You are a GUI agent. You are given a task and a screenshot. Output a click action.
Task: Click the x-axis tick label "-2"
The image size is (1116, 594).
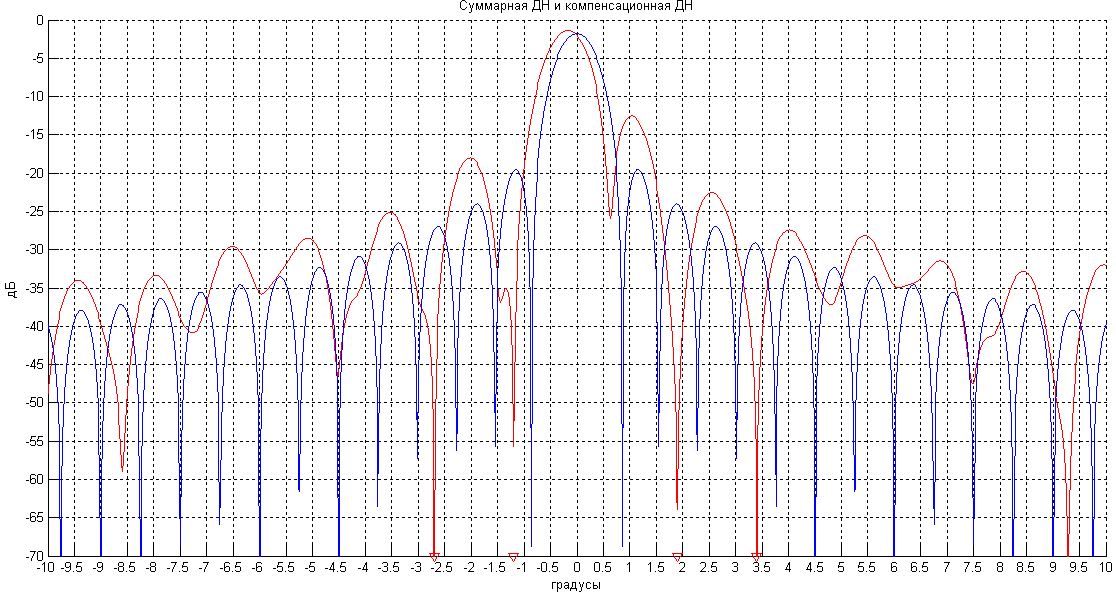click(x=470, y=568)
